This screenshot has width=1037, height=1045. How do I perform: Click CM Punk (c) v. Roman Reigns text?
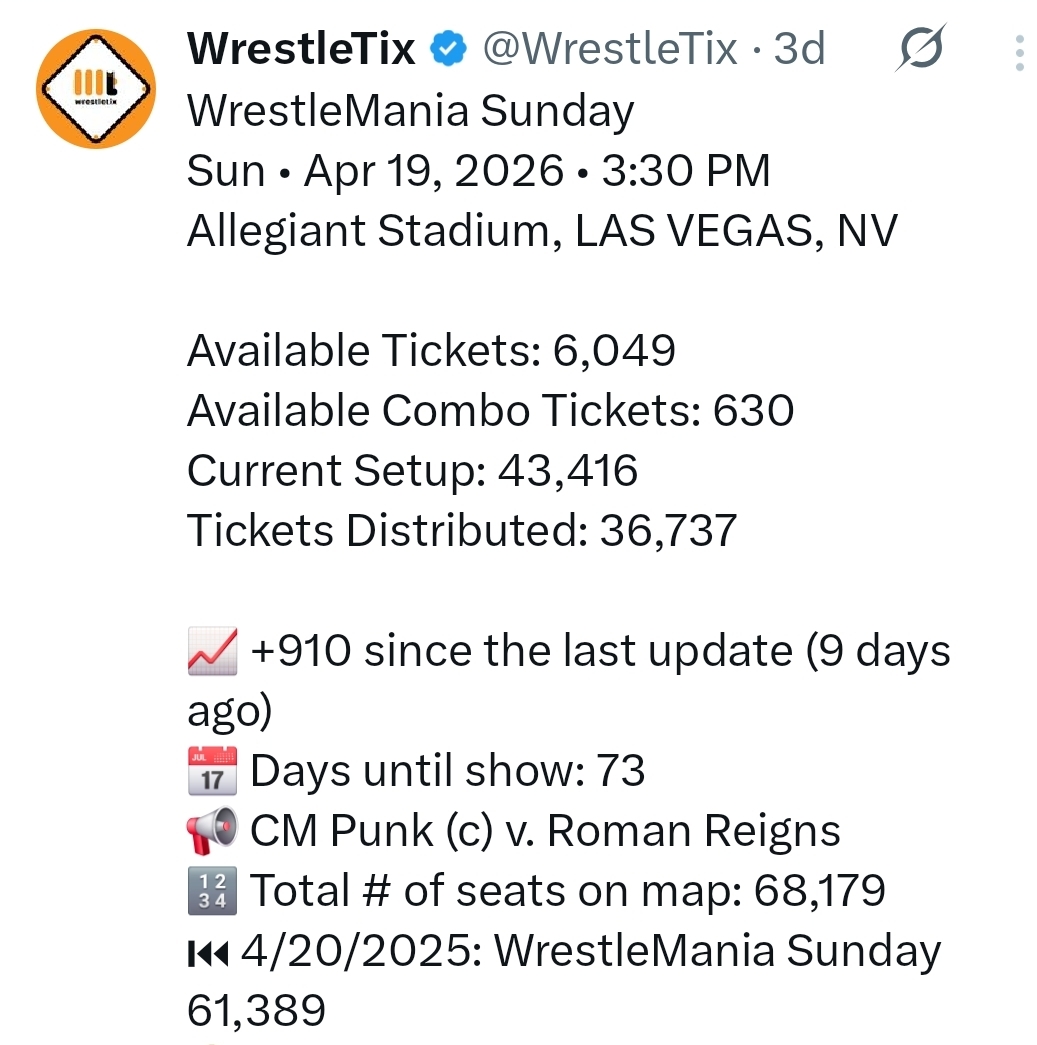(x=545, y=830)
